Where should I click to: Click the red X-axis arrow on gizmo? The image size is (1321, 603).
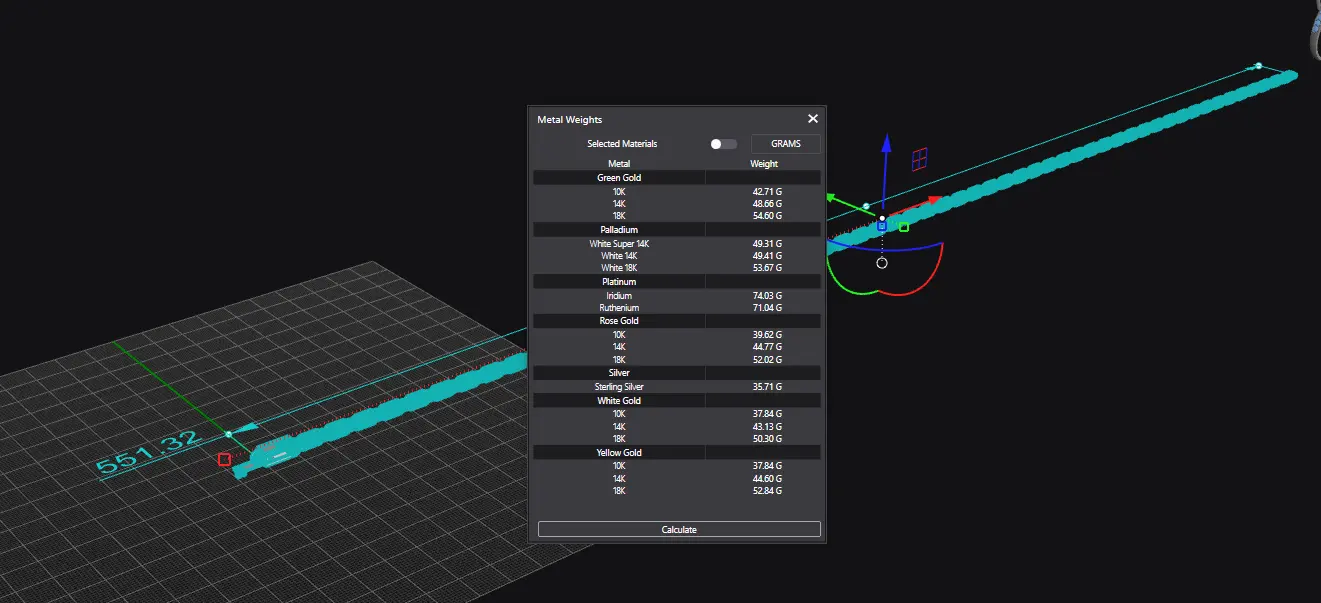tap(934, 200)
